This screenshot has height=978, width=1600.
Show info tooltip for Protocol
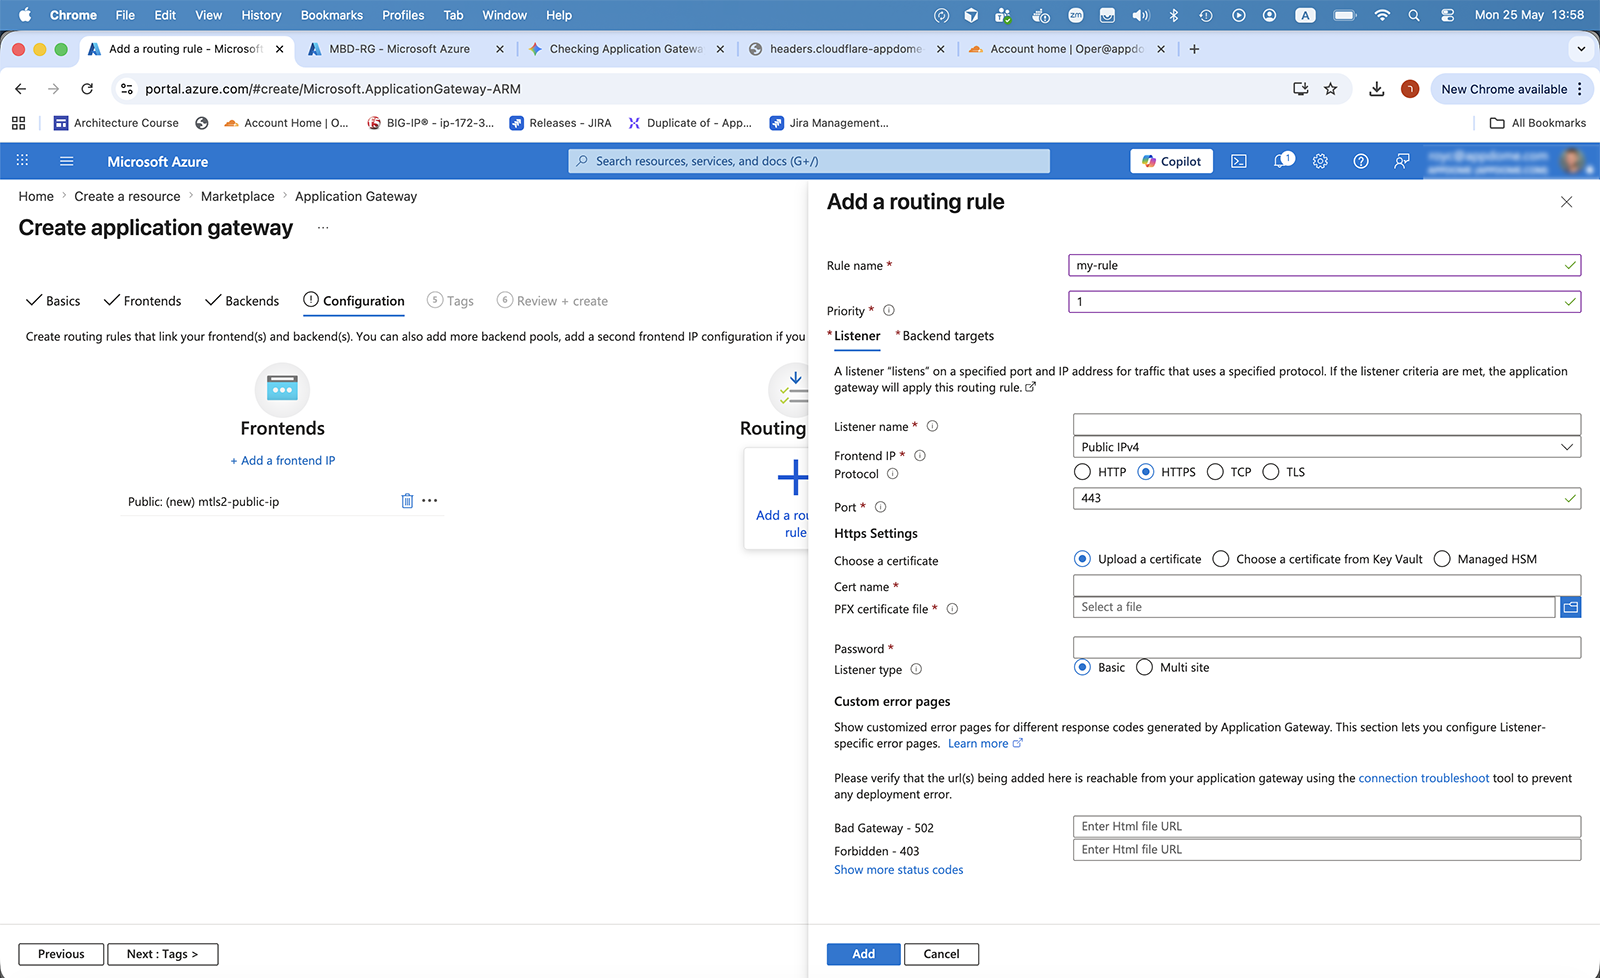click(x=893, y=474)
